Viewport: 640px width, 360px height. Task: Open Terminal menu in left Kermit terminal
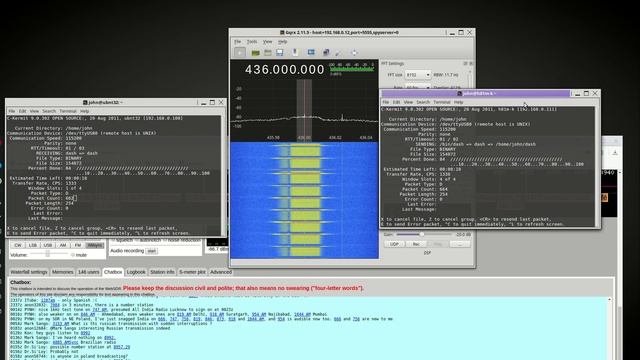(x=68, y=111)
